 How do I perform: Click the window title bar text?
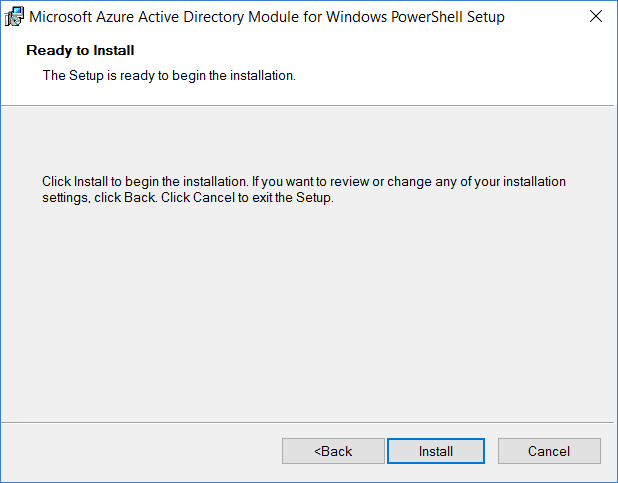click(x=267, y=17)
